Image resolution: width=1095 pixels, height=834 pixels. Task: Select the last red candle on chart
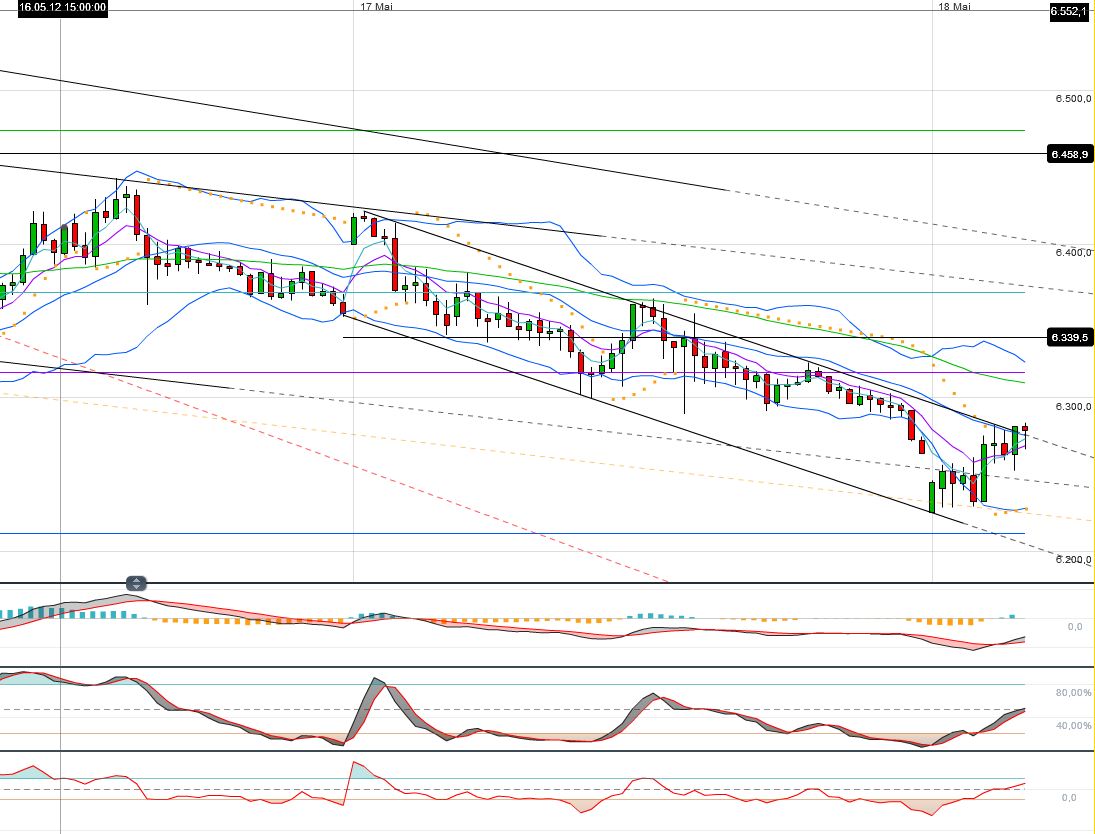click(1024, 428)
